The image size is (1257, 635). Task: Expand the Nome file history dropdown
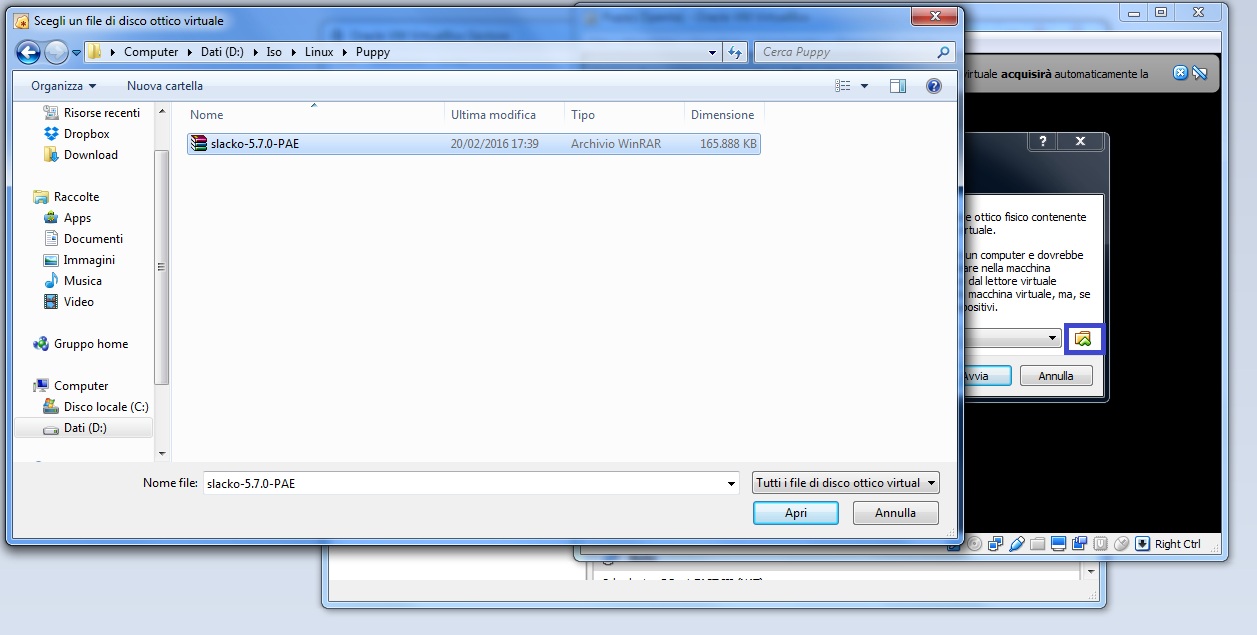731,484
